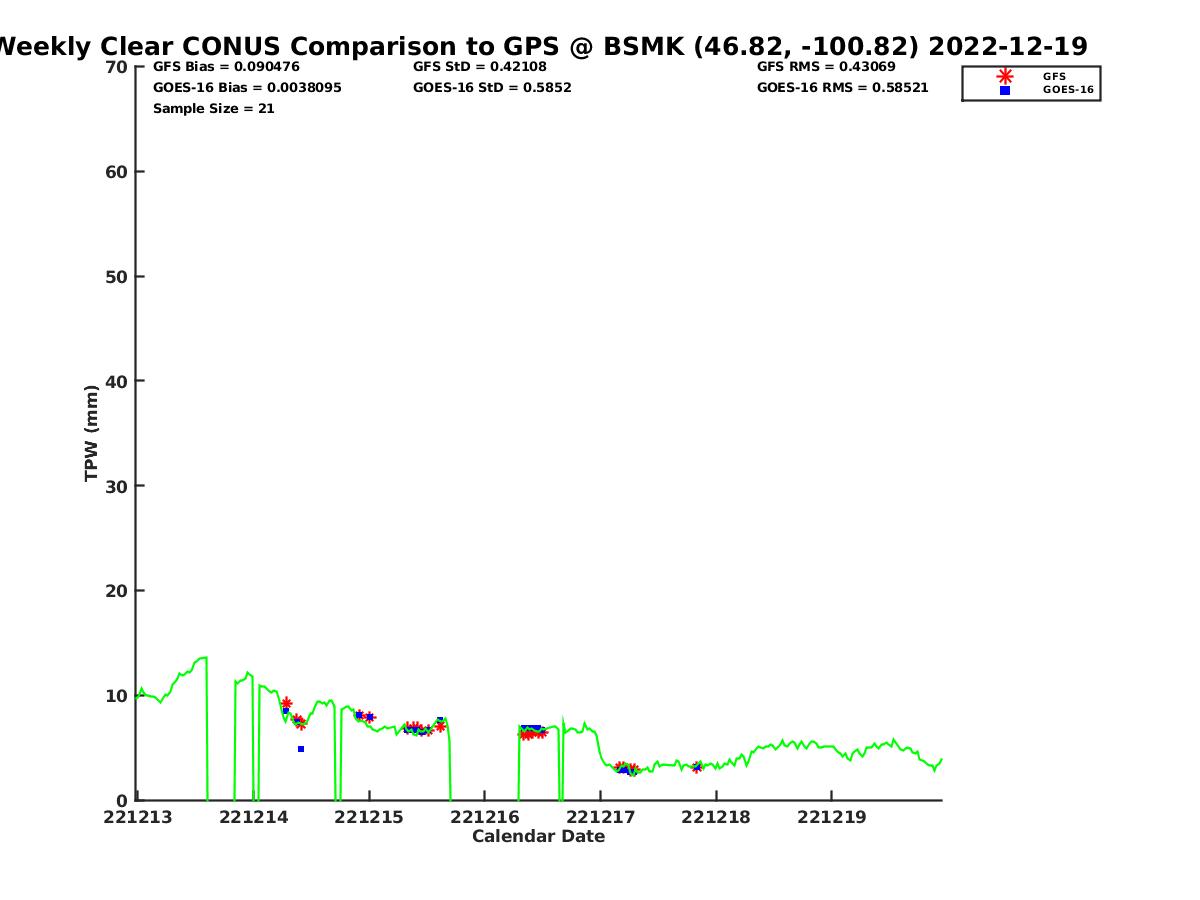Click the 221219 x-axis tick label
Viewport: 1200px width, 900px height.
pos(831,817)
